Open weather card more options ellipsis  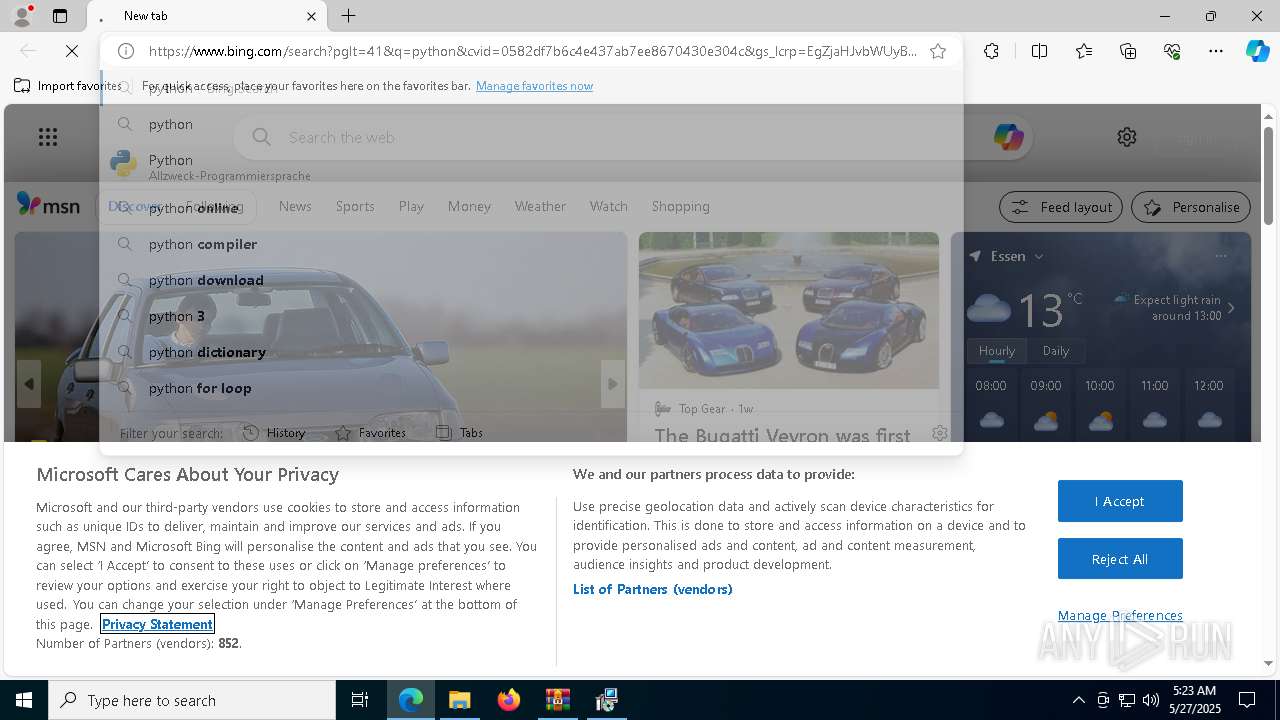point(1221,256)
